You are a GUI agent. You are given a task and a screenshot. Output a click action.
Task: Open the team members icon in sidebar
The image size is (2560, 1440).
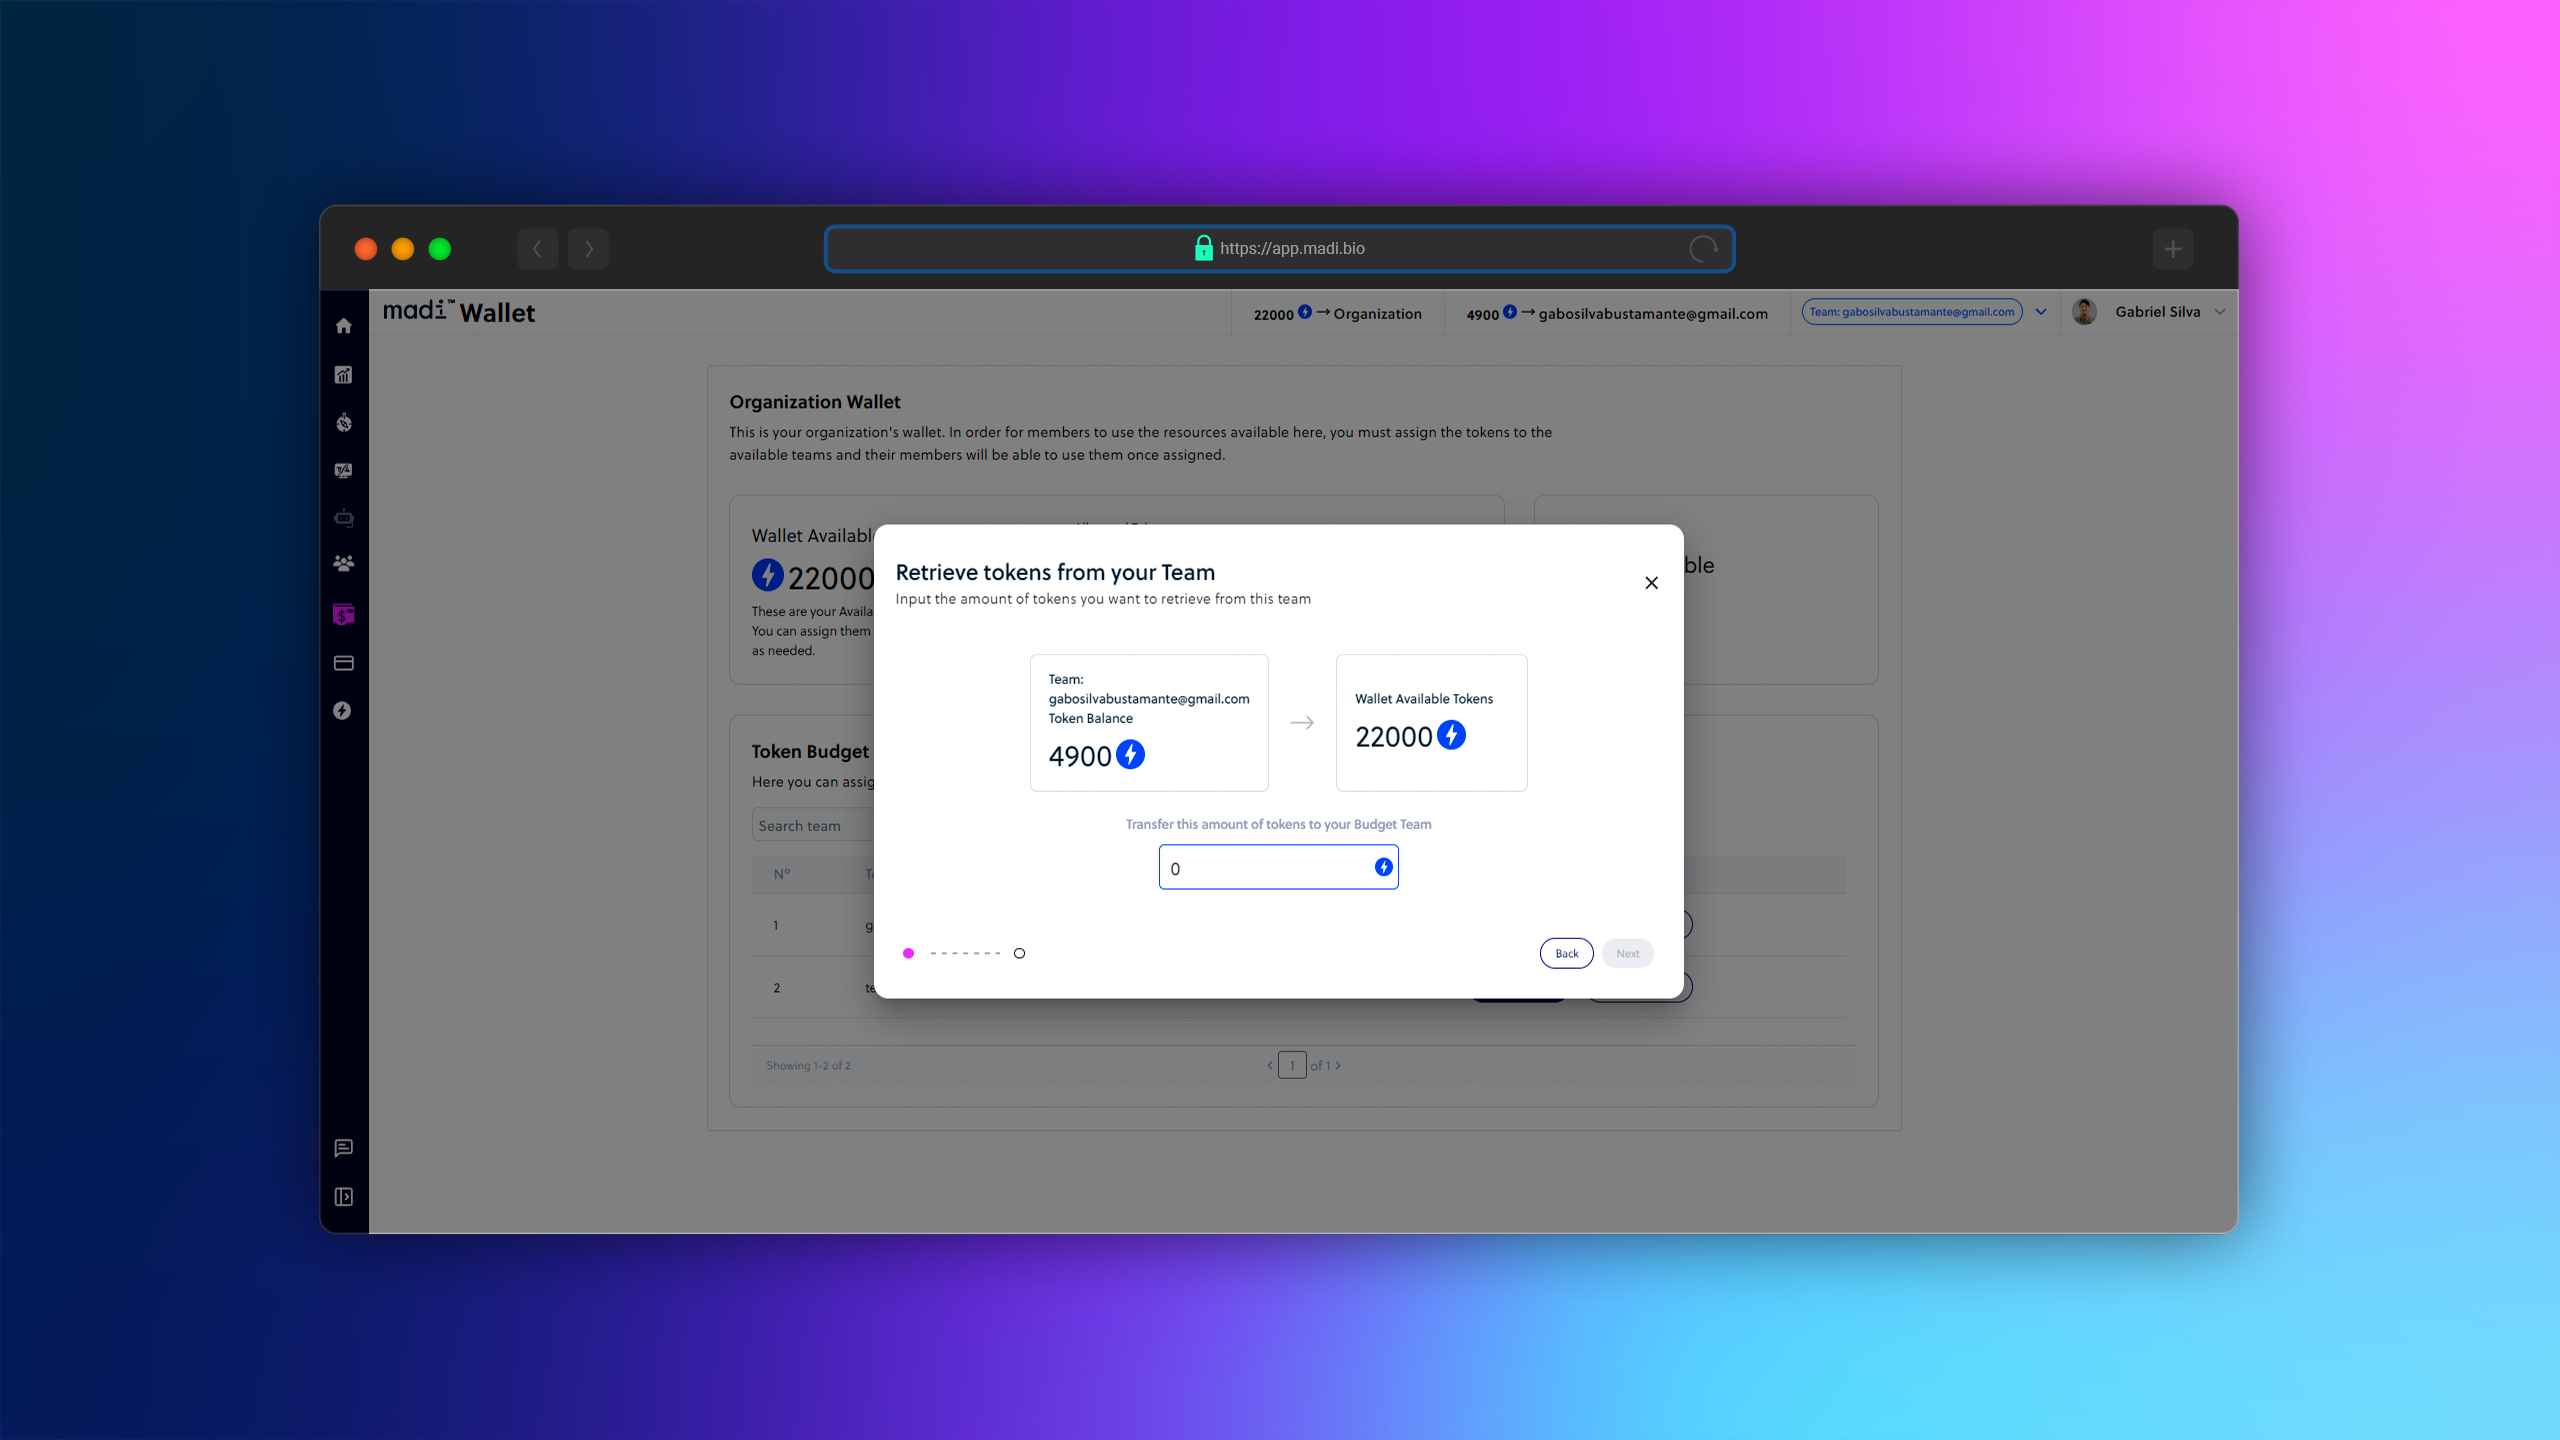pos(343,564)
